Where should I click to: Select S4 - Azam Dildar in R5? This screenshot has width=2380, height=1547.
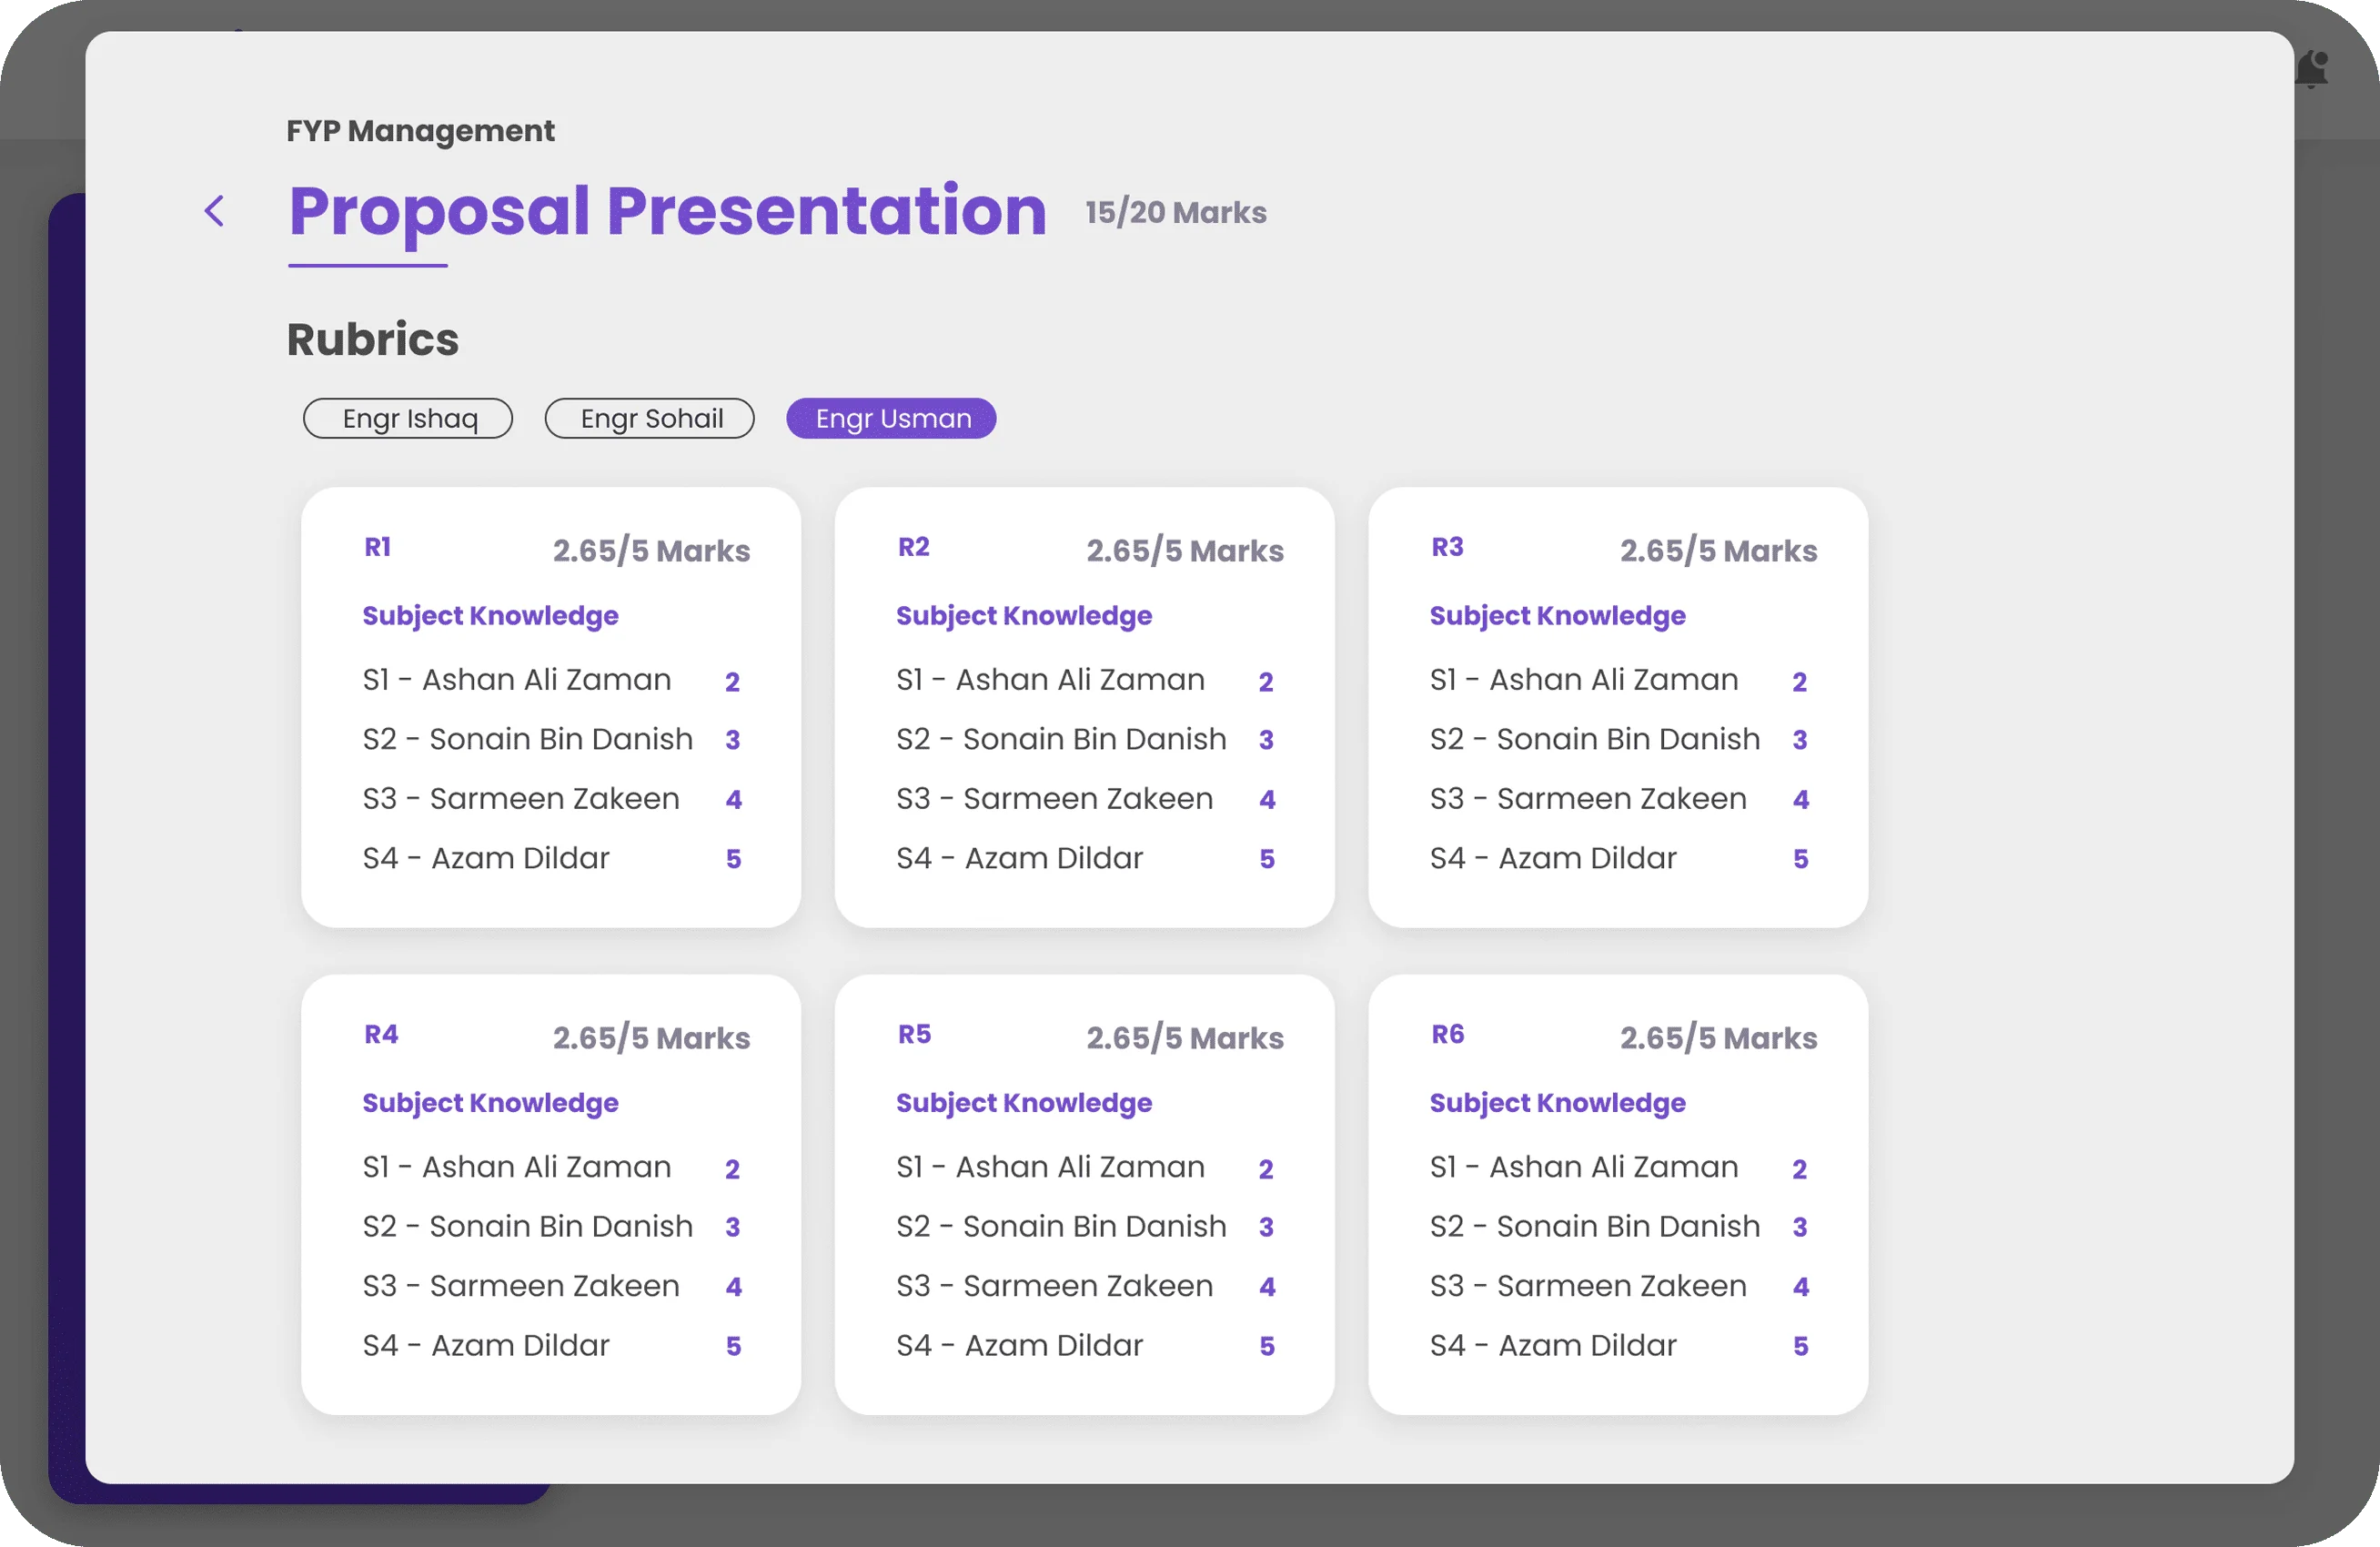pos(1020,1344)
